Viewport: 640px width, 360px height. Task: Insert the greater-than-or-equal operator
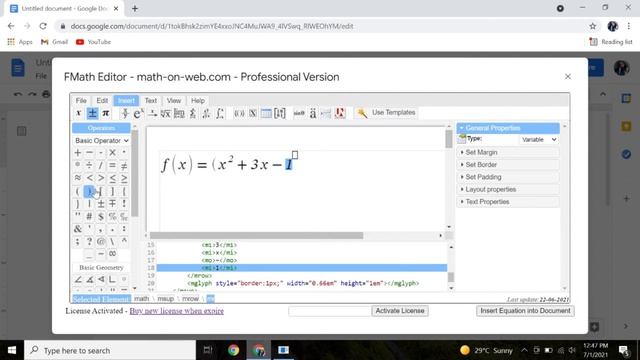pyautogui.click(x=124, y=178)
